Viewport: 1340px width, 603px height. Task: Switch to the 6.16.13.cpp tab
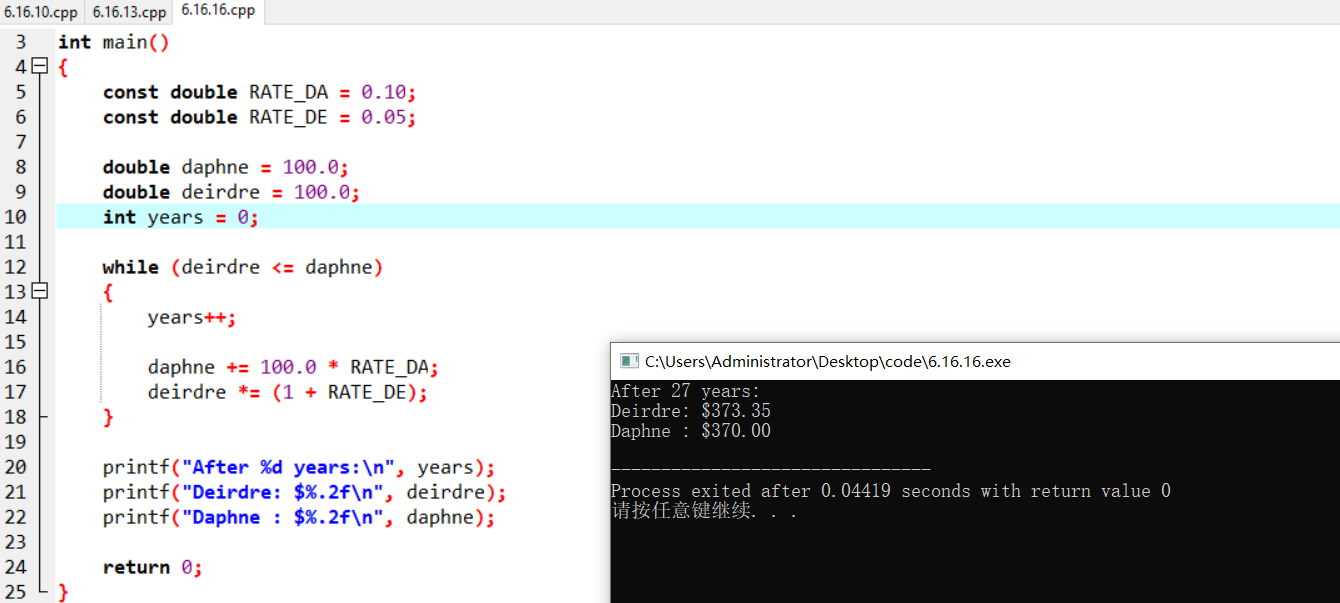[129, 12]
